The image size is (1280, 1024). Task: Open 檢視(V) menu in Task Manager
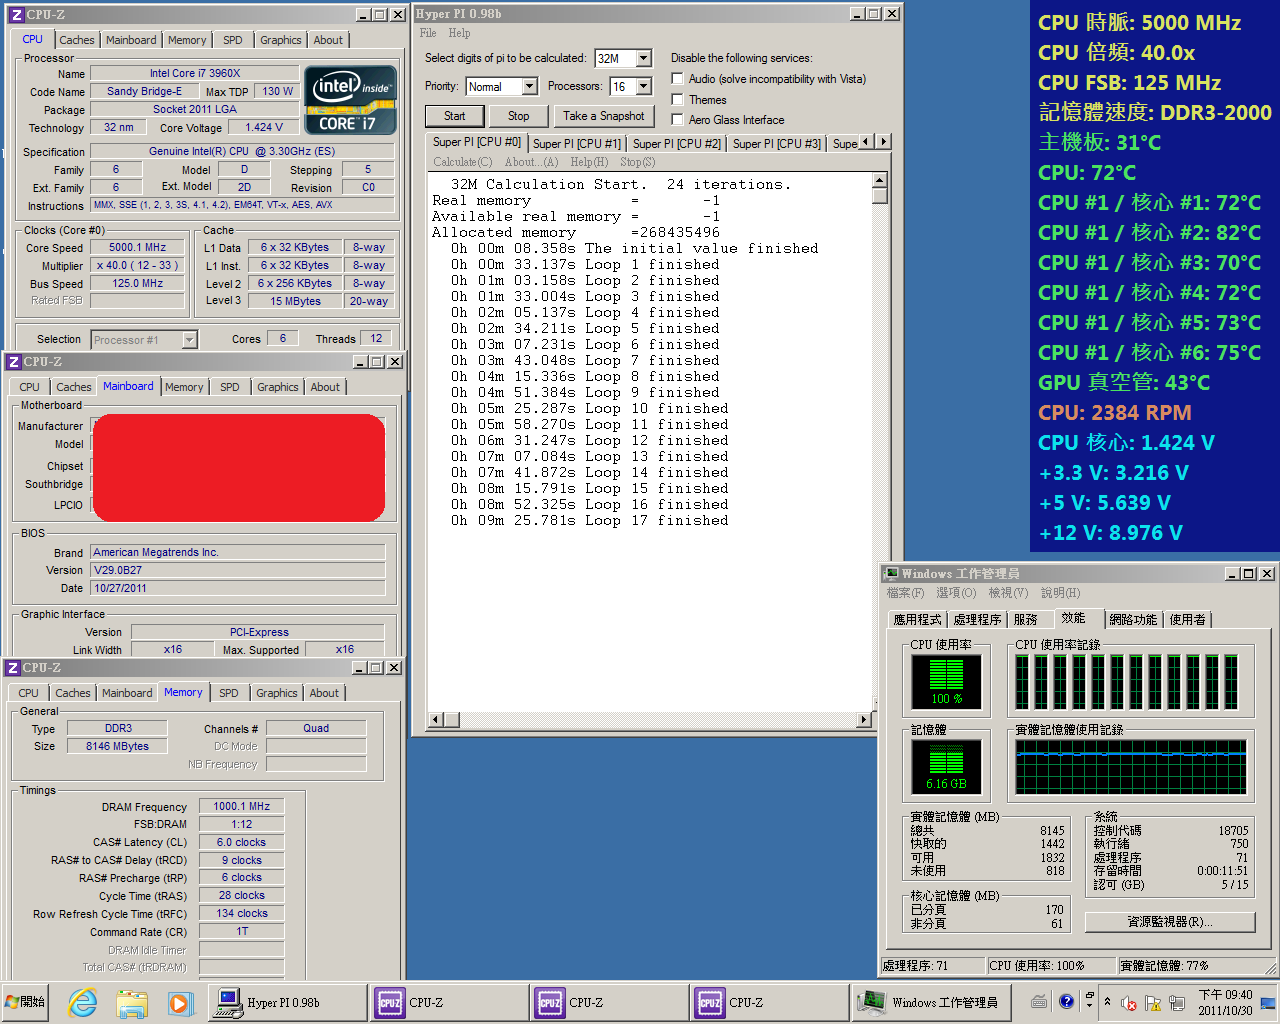coord(1008,593)
